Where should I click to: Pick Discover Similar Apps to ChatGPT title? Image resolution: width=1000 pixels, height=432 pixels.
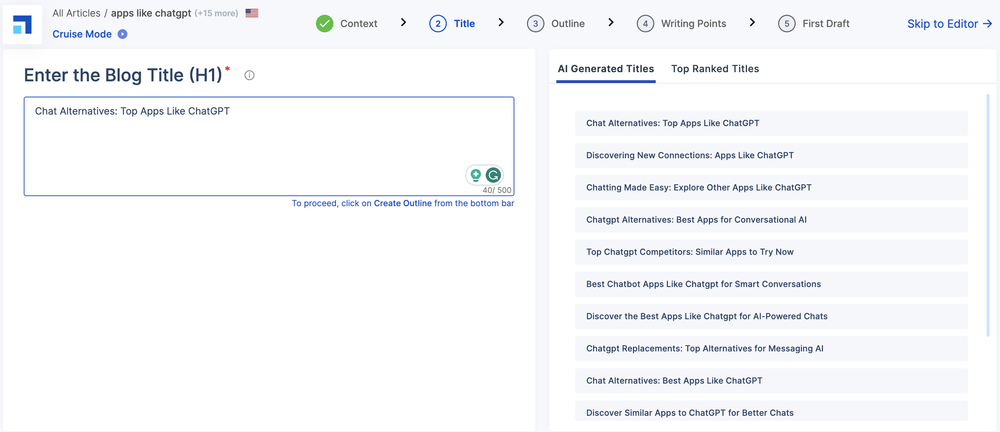[771, 412]
